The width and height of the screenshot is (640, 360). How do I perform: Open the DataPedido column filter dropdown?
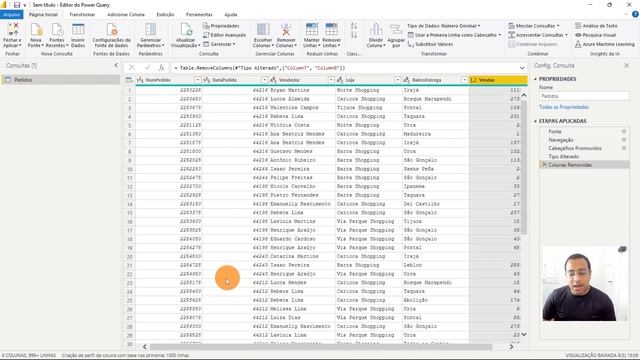[264, 80]
